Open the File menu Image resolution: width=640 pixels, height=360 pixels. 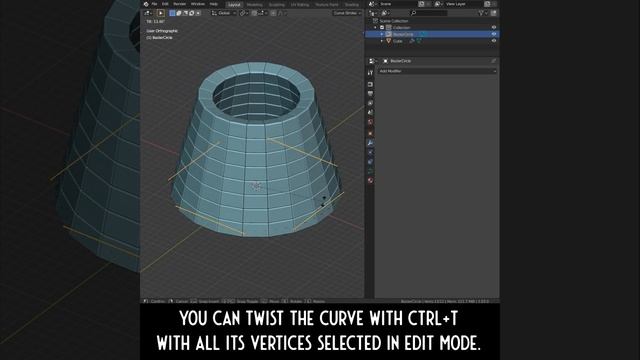click(x=154, y=4)
